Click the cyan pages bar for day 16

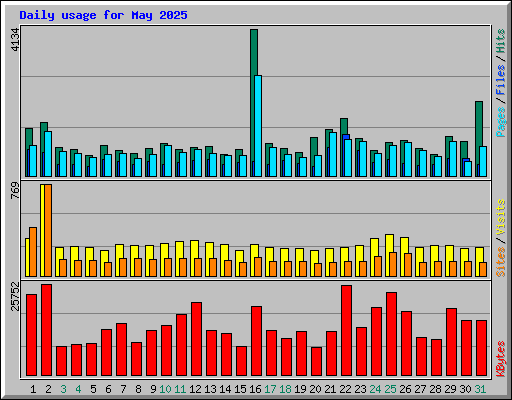click(258, 126)
